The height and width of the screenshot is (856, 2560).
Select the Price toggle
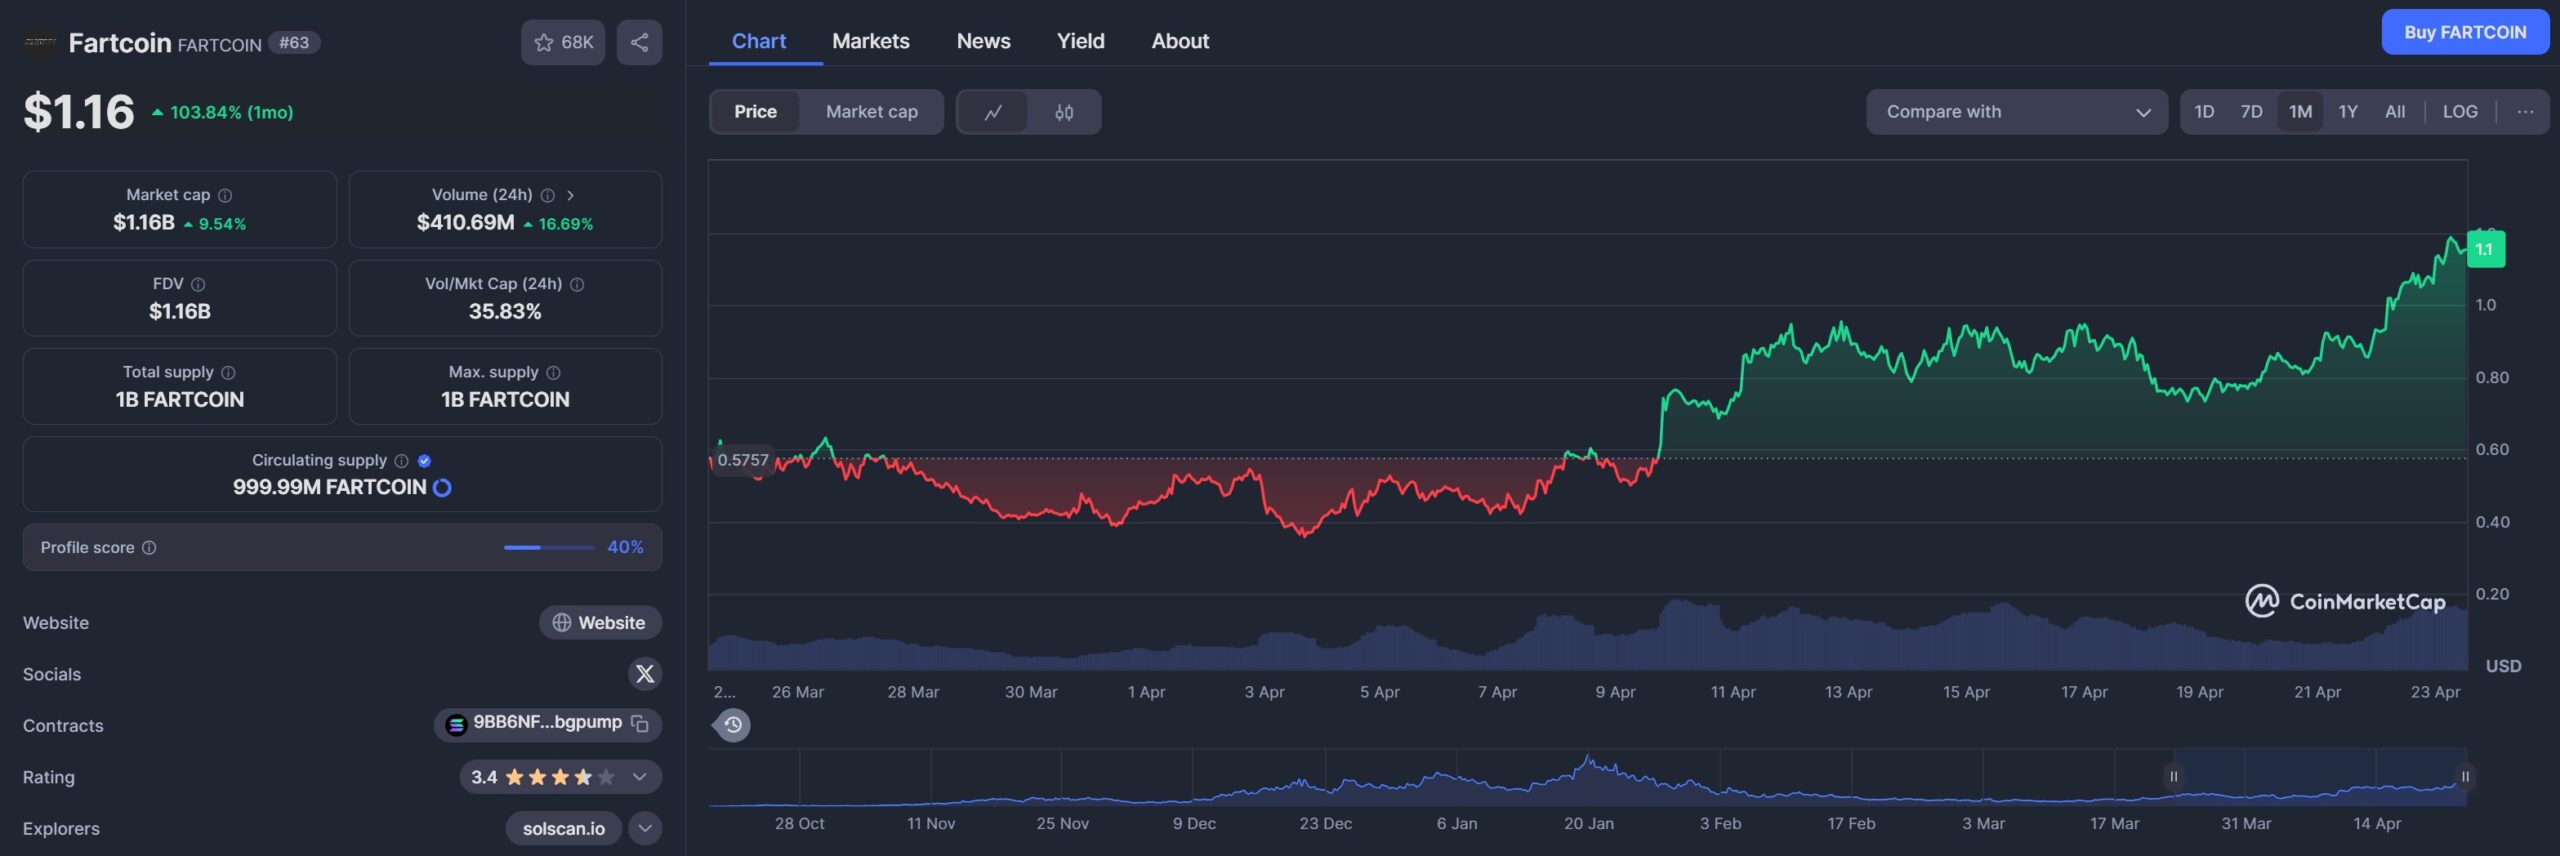(x=755, y=112)
